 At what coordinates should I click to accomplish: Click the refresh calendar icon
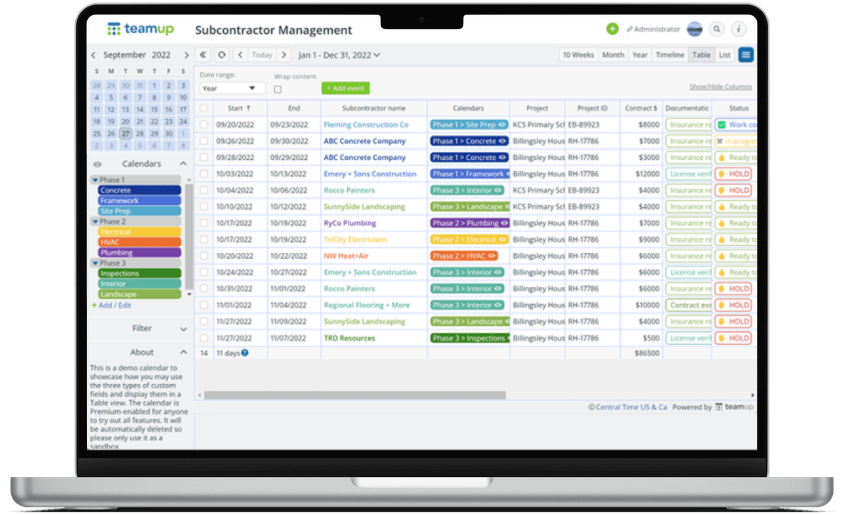point(221,55)
